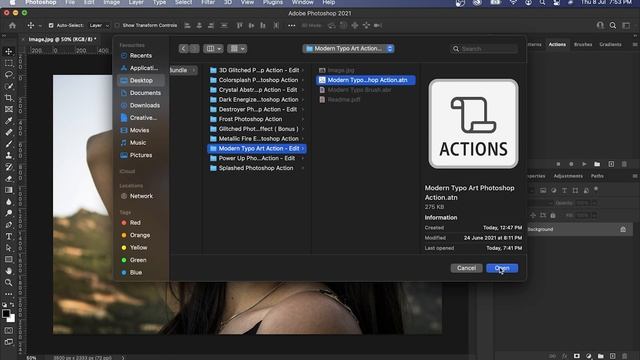Select the Gradient tool
Image resolution: width=640 pixels, height=360 pixels.
coord(9,190)
